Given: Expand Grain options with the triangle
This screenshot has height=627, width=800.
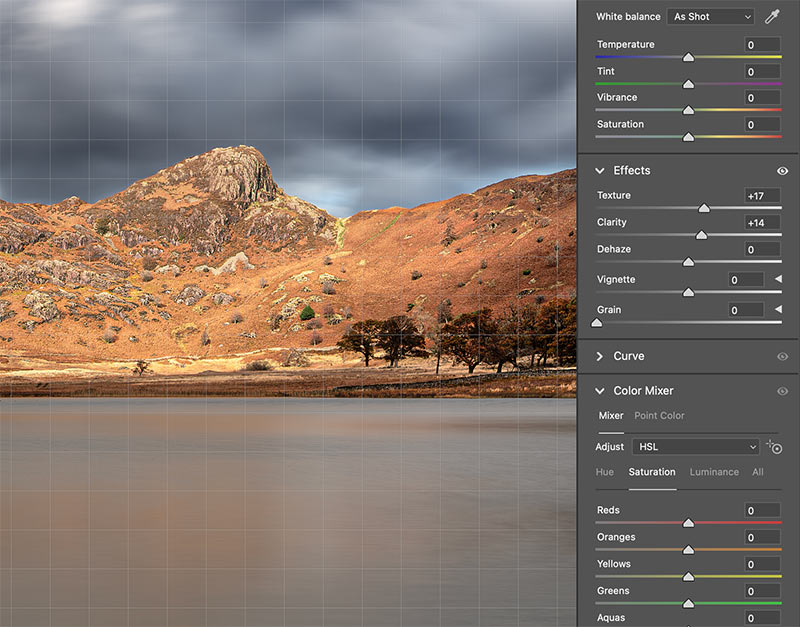Looking at the screenshot, I should click(777, 310).
